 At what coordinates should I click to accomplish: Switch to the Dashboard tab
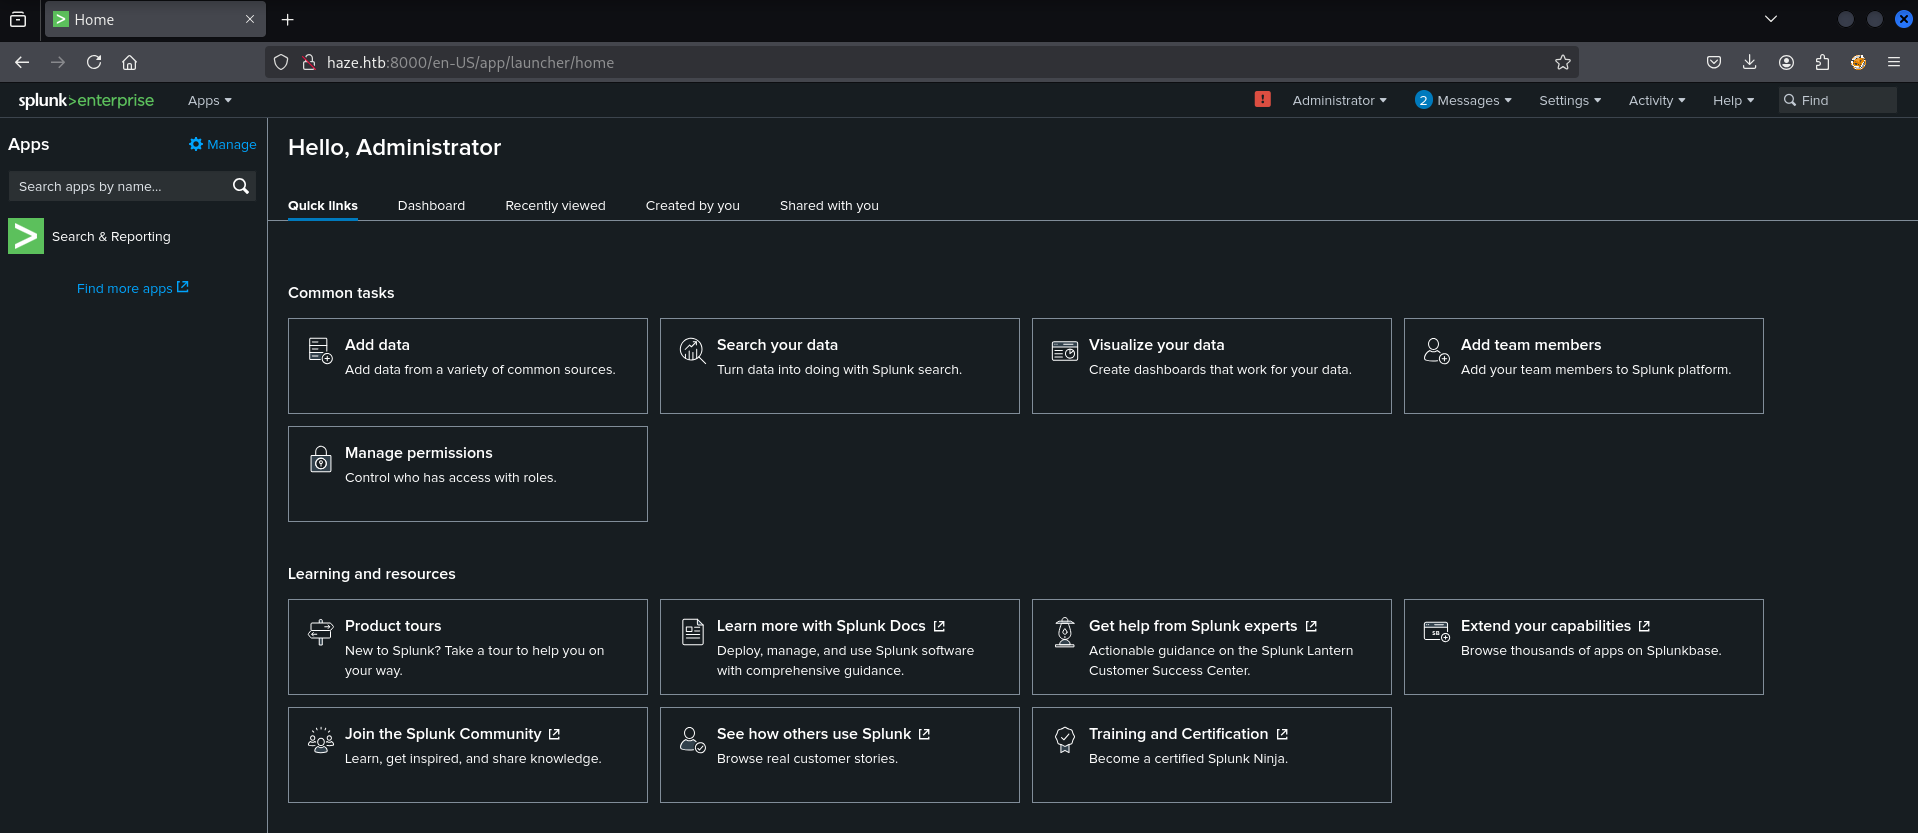click(x=431, y=205)
